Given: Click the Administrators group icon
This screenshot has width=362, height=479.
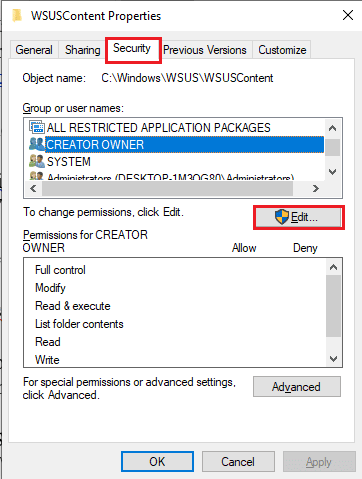Looking at the screenshot, I should [37, 176].
